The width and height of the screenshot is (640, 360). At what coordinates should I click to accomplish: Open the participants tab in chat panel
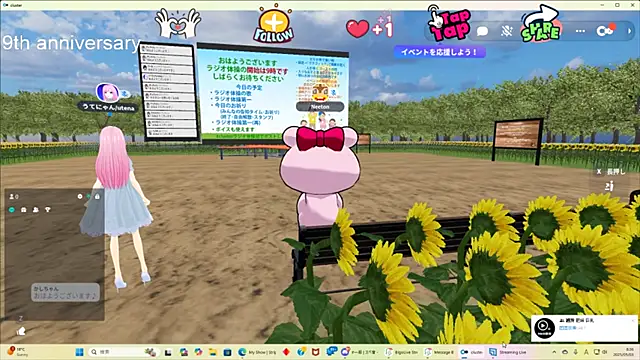tap(36, 209)
